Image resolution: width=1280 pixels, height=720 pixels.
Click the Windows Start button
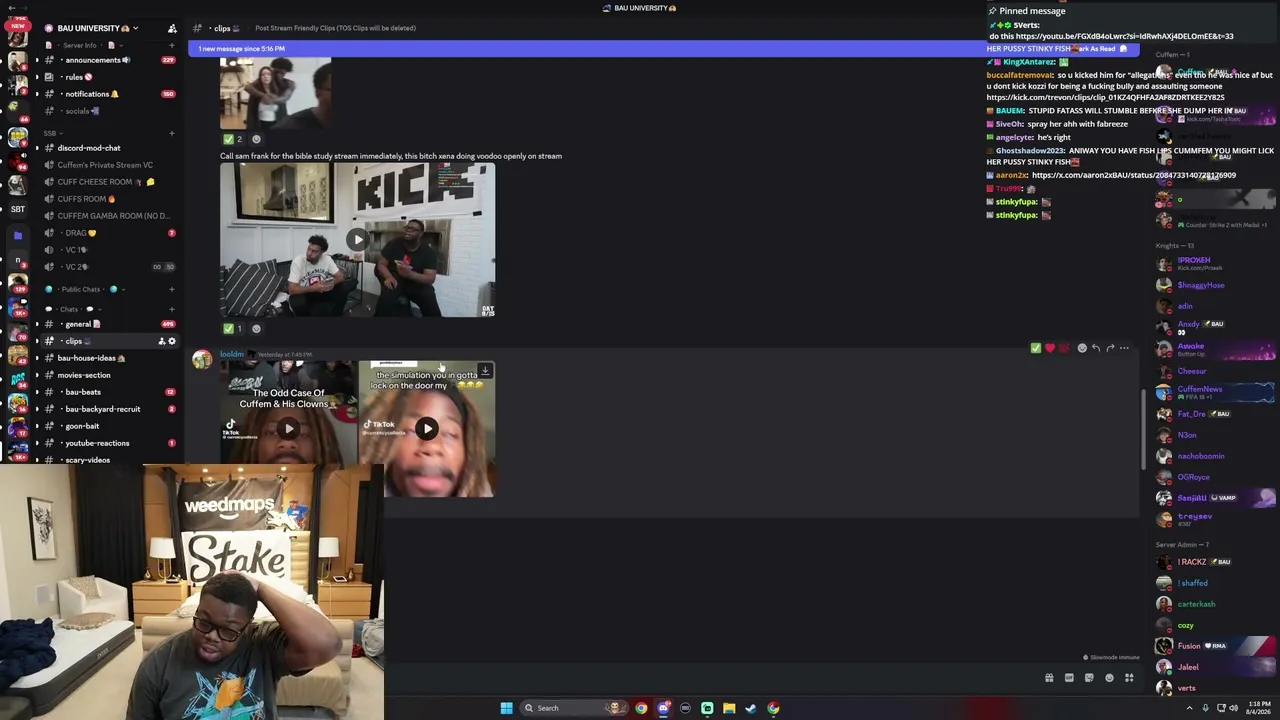[506, 708]
